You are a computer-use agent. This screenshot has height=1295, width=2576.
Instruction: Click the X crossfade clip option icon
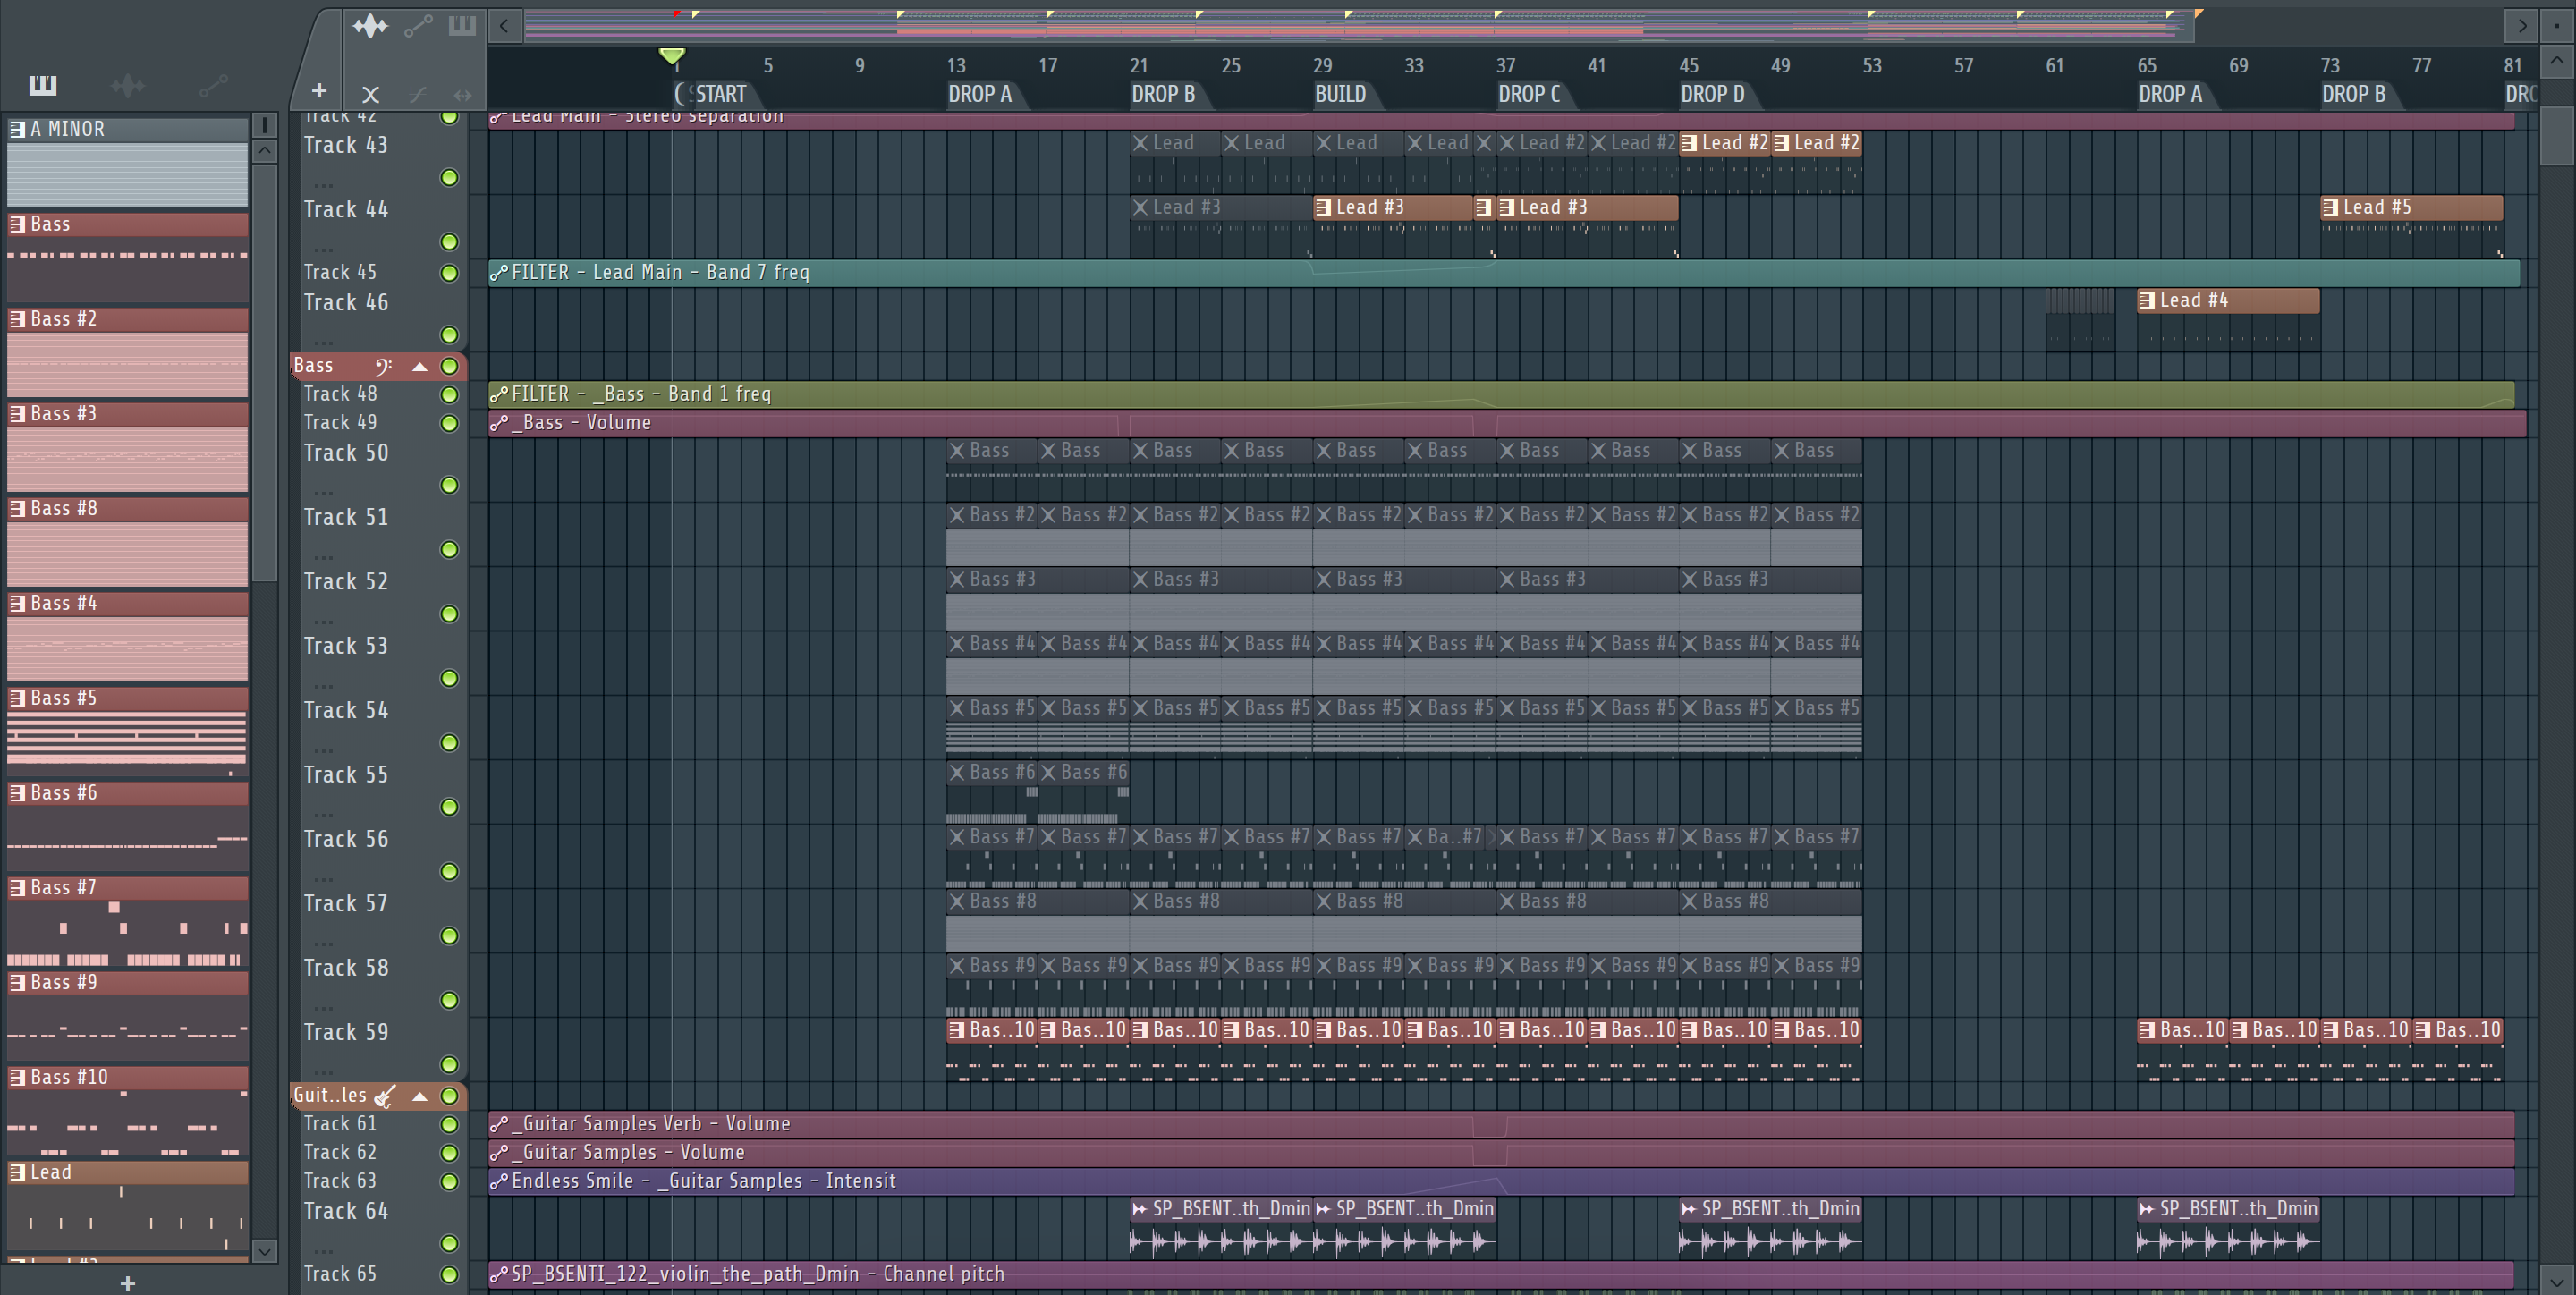[x=371, y=95]
